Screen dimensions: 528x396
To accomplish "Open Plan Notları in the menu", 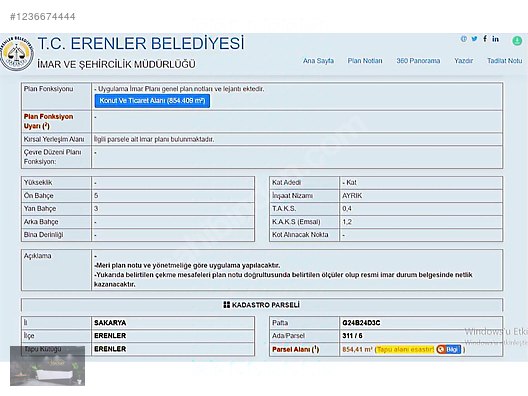I will pyautogui.click(x=365, y=61).
